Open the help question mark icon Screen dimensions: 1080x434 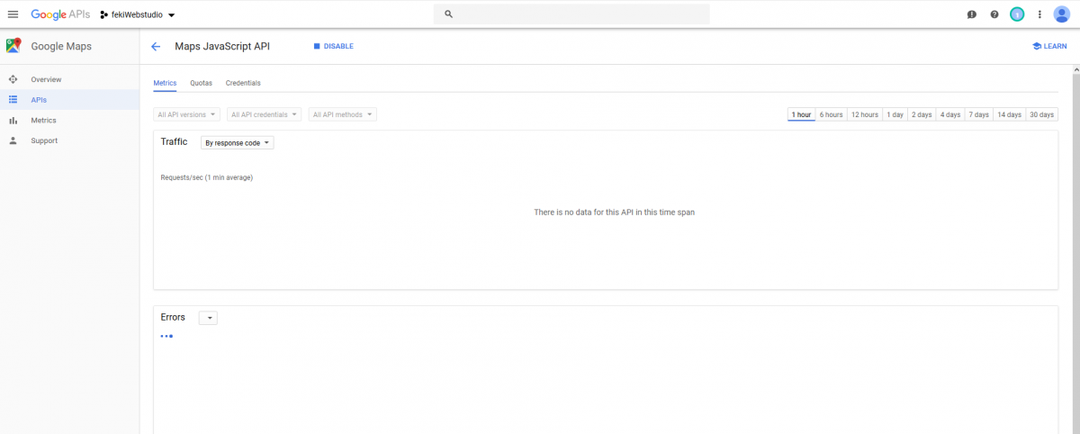pos(994,14)
